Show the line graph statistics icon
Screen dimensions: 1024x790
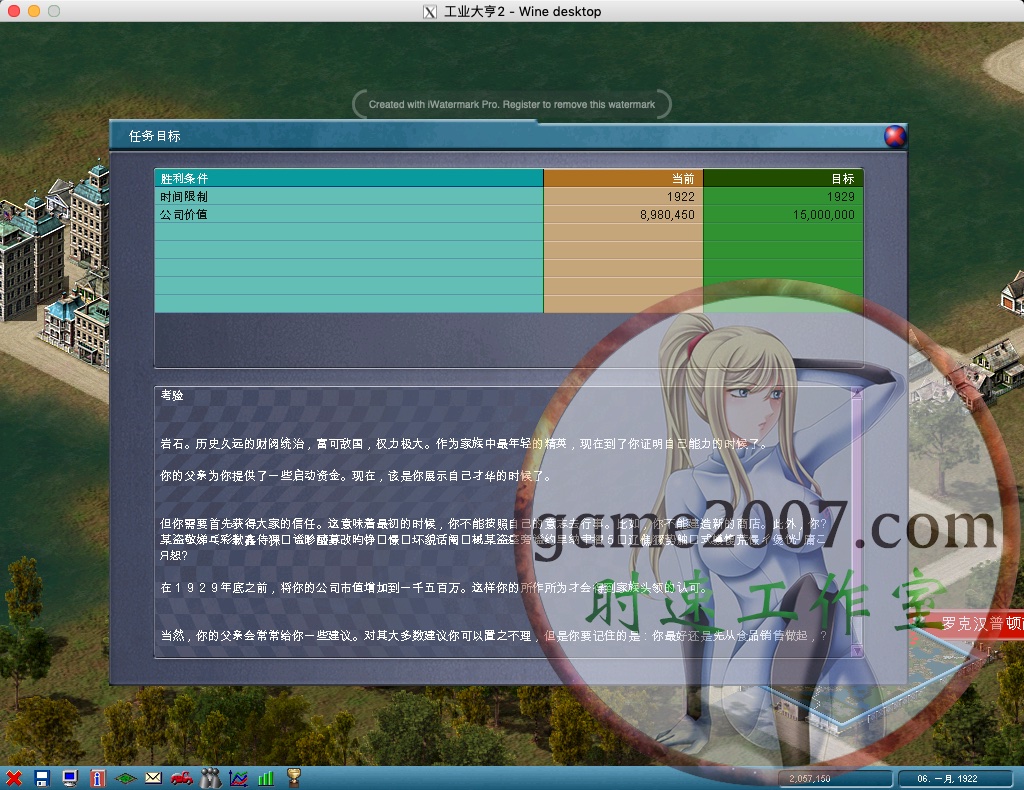[x=238, y=778]
